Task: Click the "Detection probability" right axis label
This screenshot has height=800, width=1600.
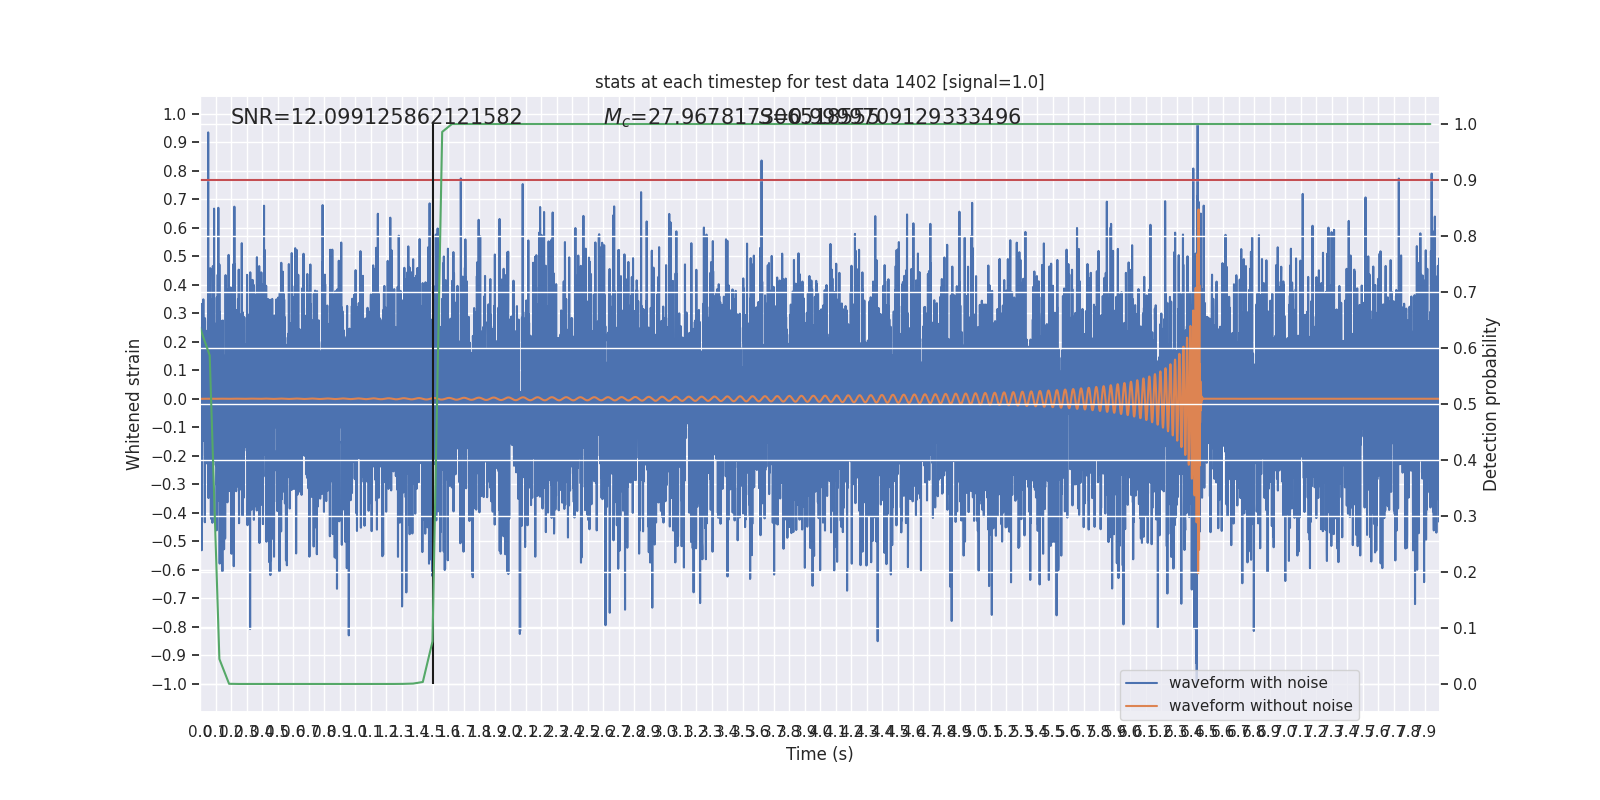Action: pyautogui.click(x=1491, y=404)
